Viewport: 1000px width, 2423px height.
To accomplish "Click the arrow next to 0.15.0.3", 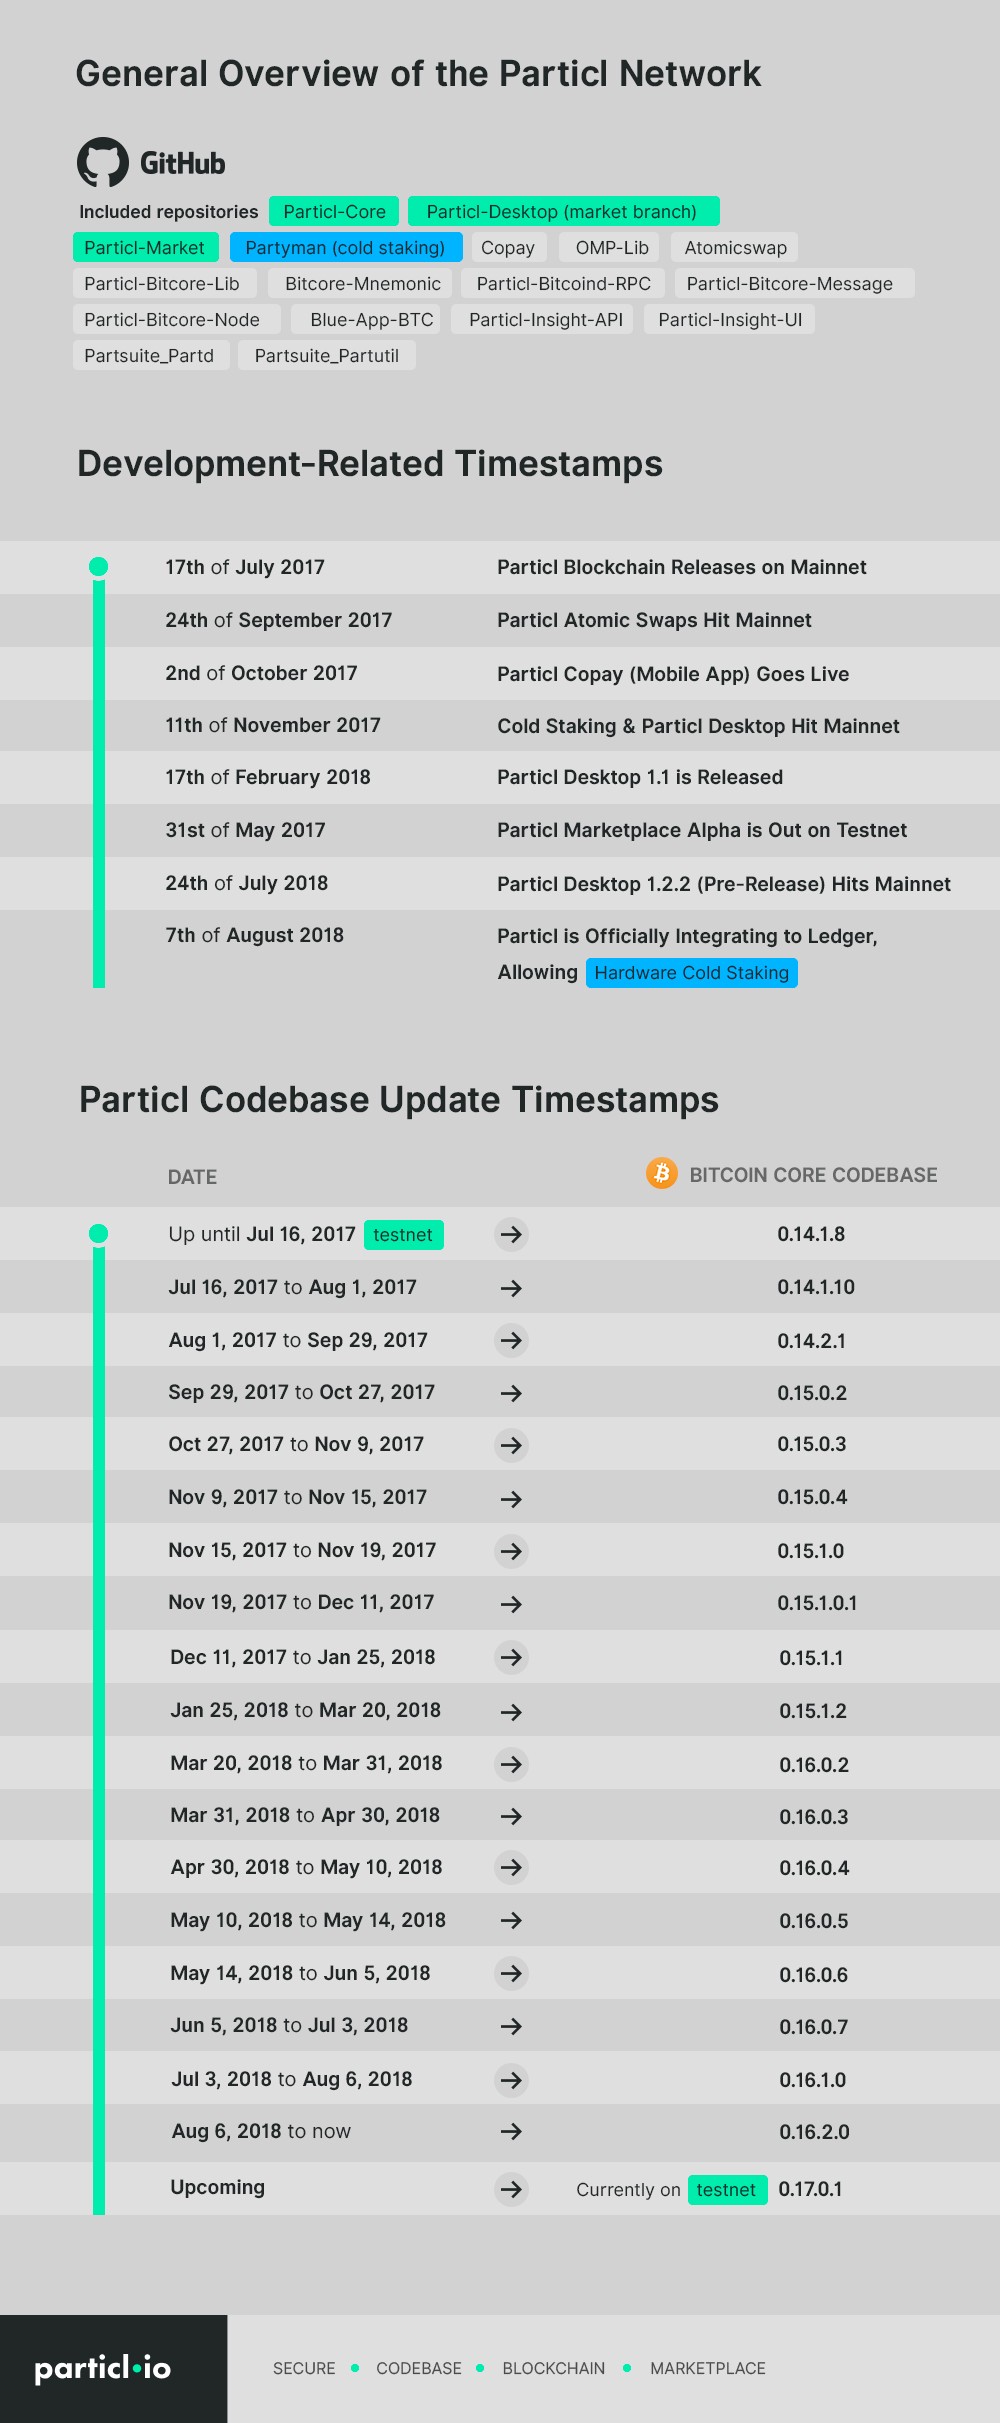I will [x=511, y=1445].
